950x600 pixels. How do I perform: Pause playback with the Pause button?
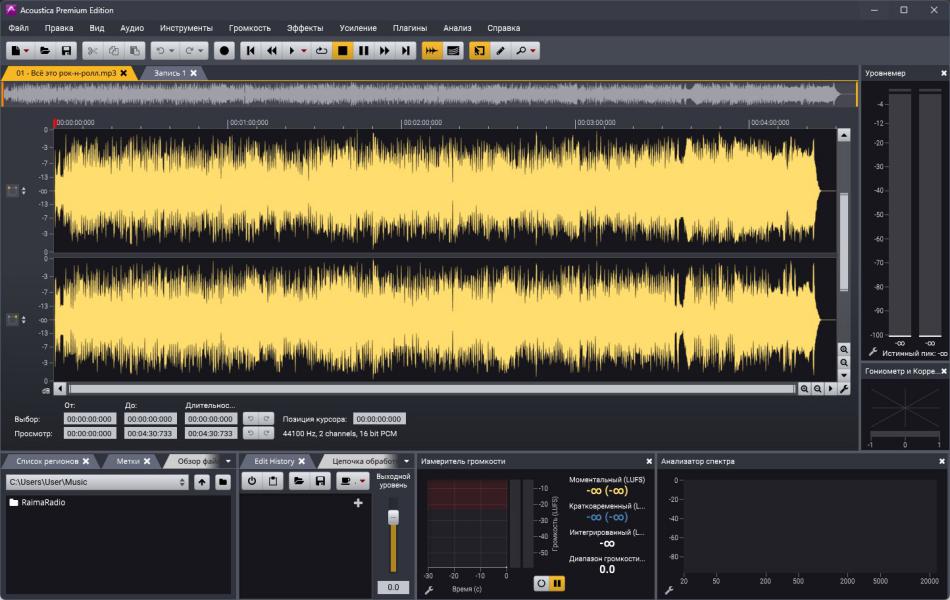[364, 51]
